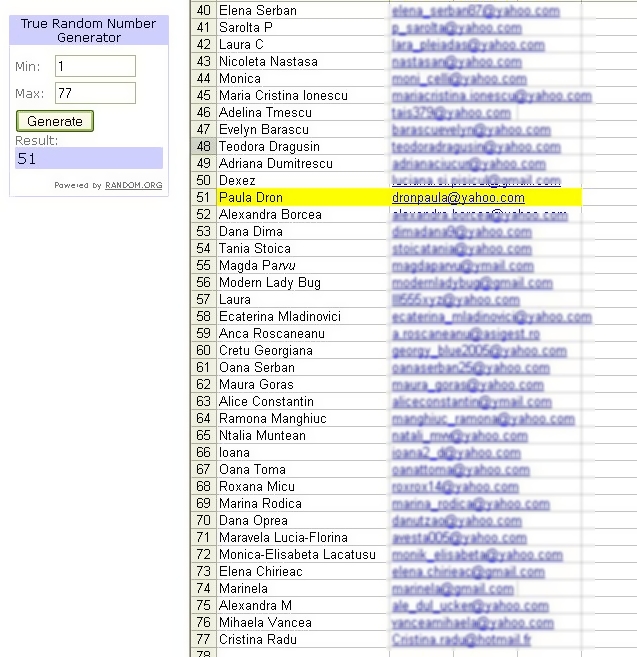Open the email link in Dexez row
The height and width of the screenshot is (657, 637).
(x=476, y=181)
